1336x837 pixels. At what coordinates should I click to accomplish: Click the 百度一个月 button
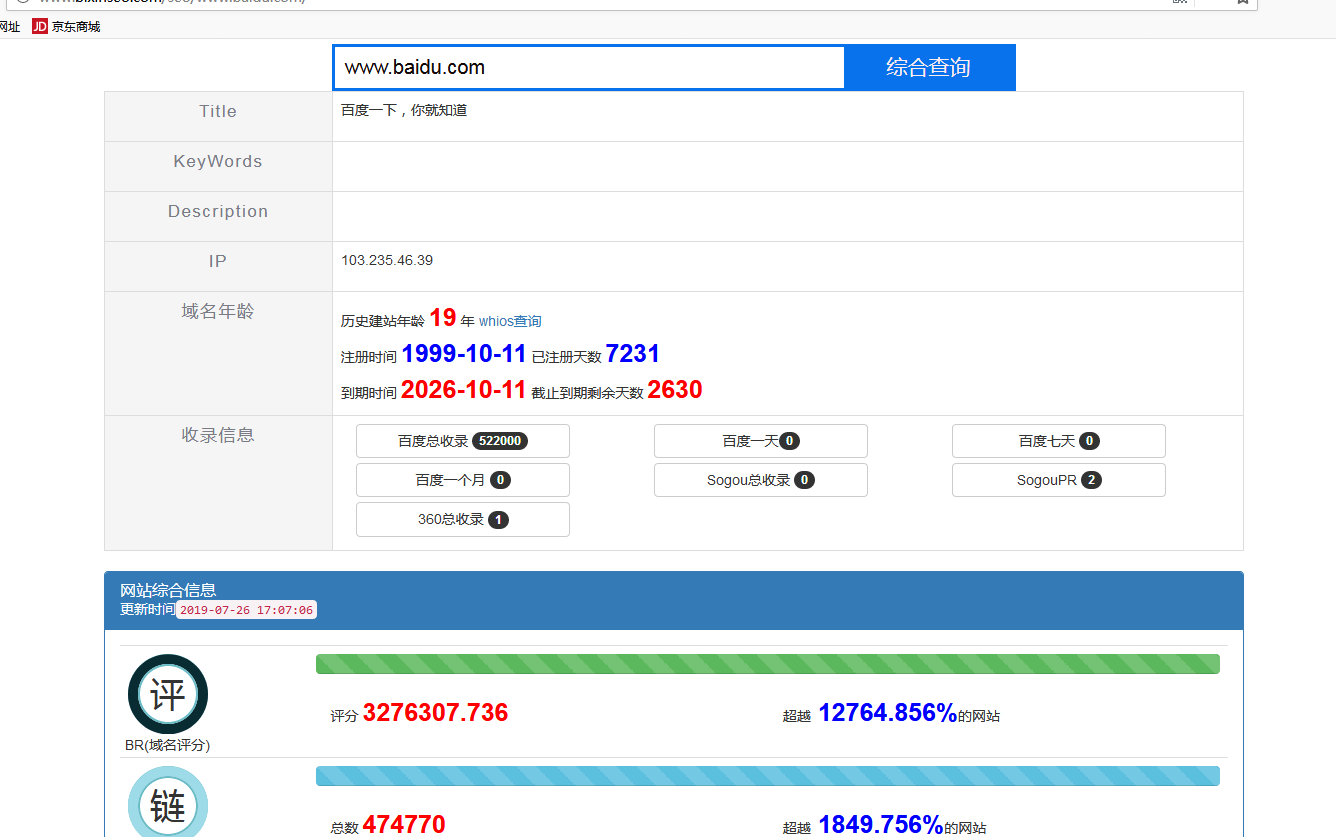pos(463,480)
